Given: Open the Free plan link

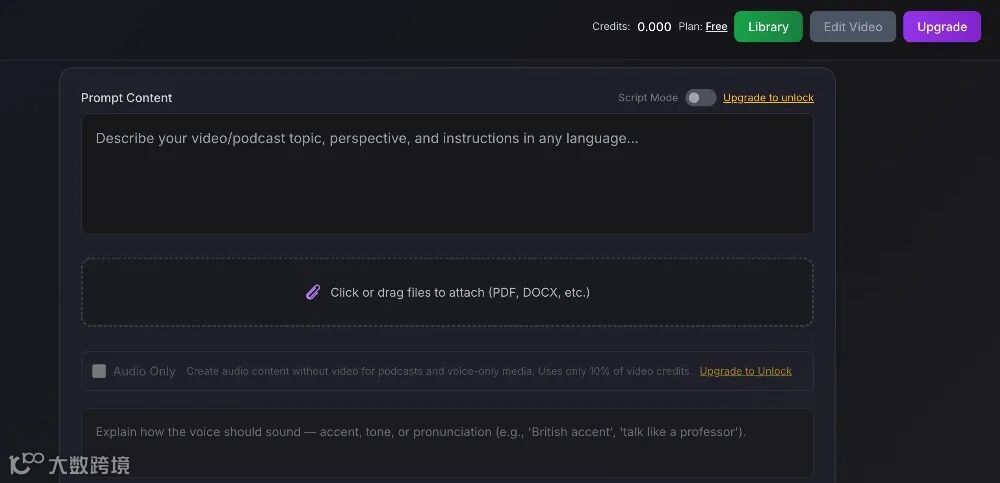Looking at the screenshot, I should point(716,27).
